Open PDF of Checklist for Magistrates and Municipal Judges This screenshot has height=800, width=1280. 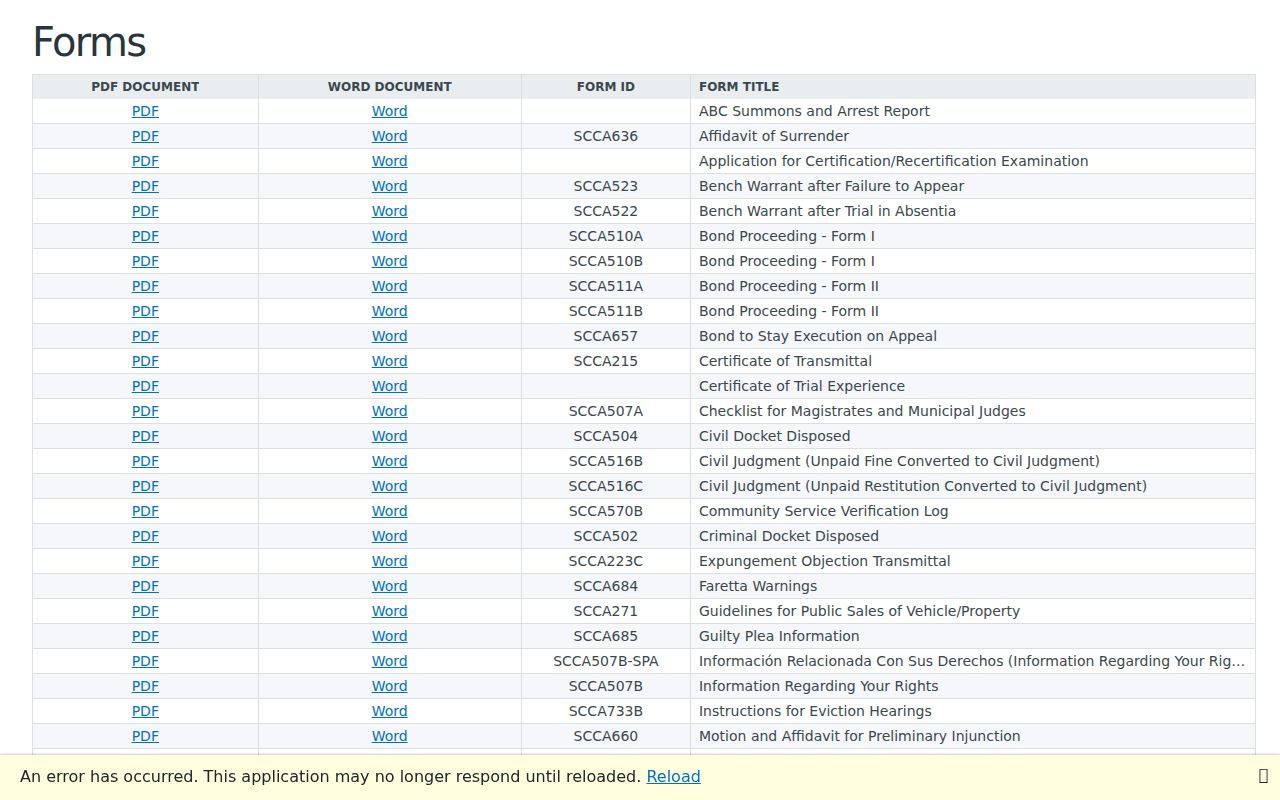pos(145,411)
